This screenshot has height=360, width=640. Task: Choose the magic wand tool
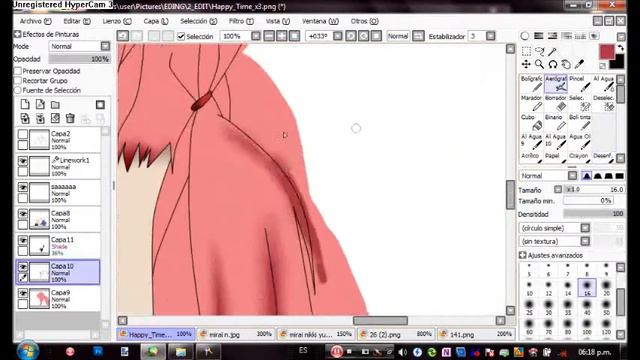point(552,51)
